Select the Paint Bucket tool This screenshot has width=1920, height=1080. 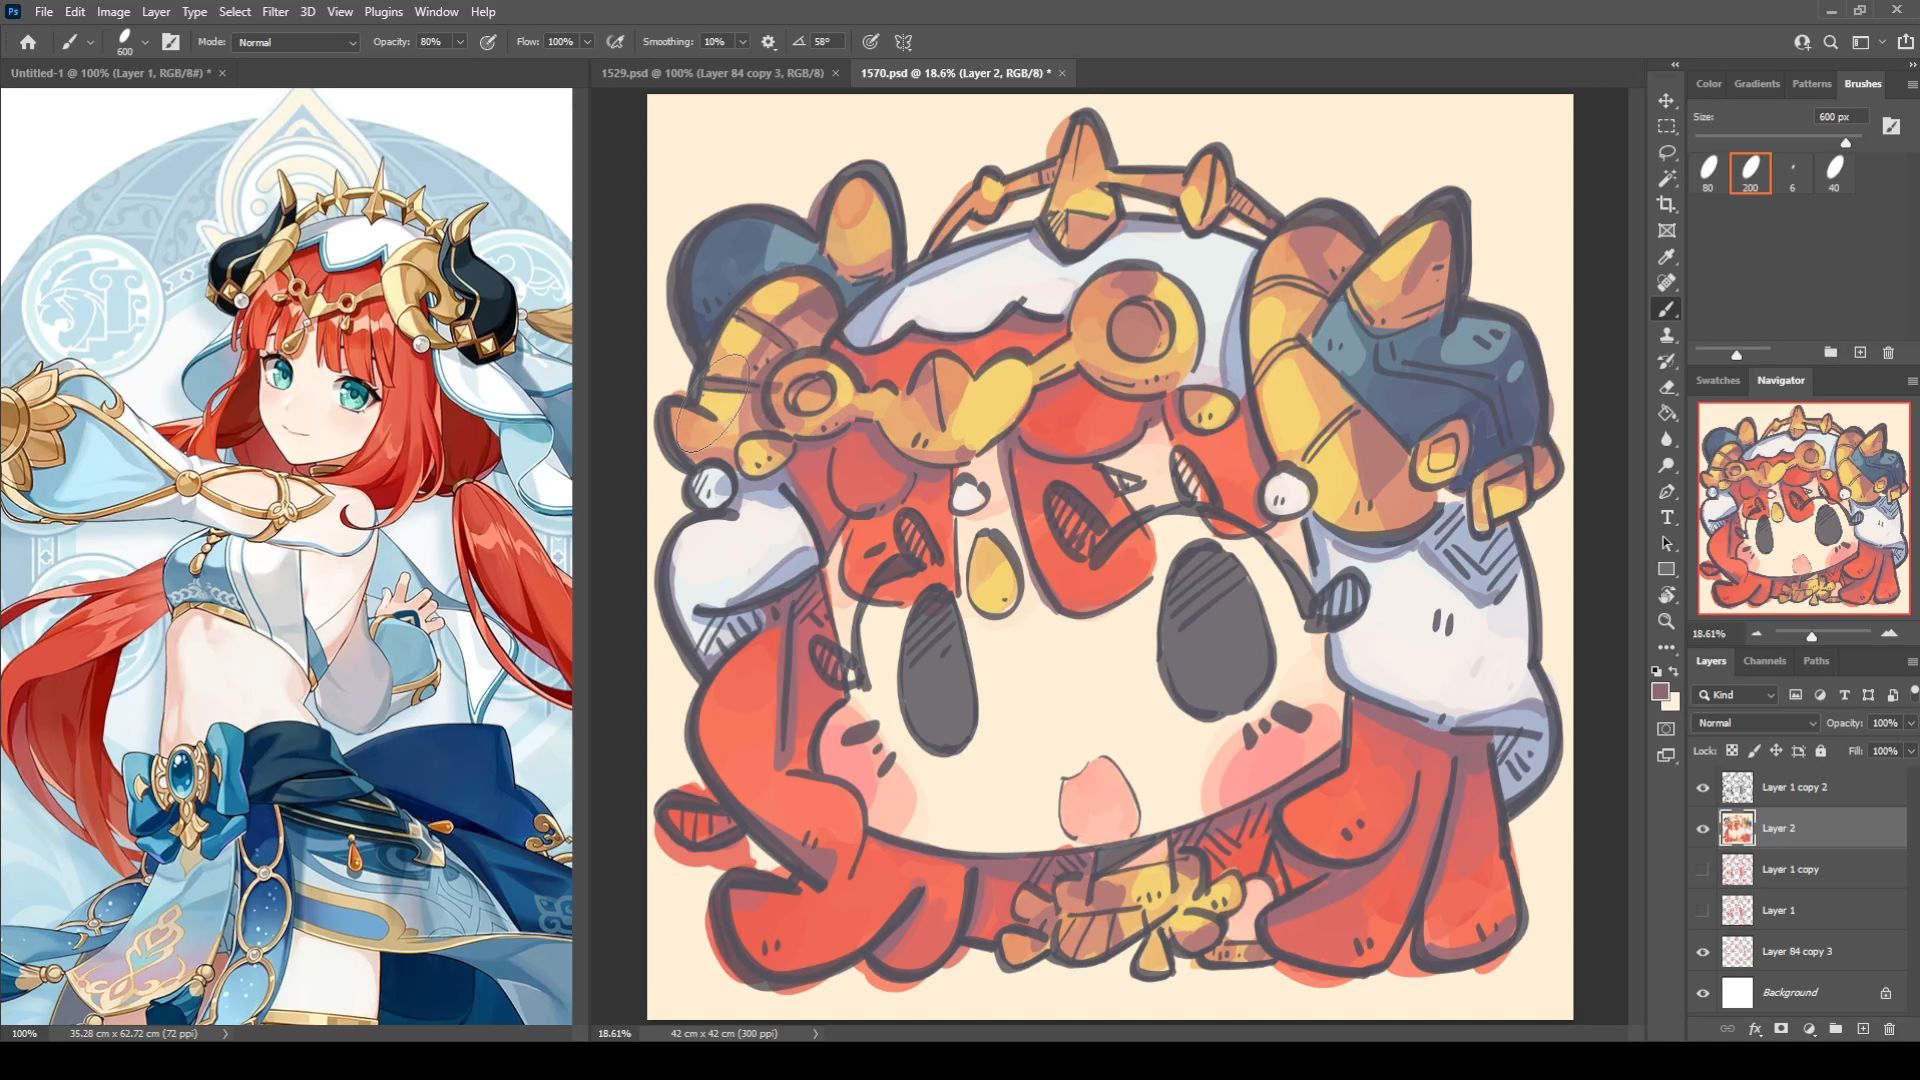click(x=1666, y=413)
